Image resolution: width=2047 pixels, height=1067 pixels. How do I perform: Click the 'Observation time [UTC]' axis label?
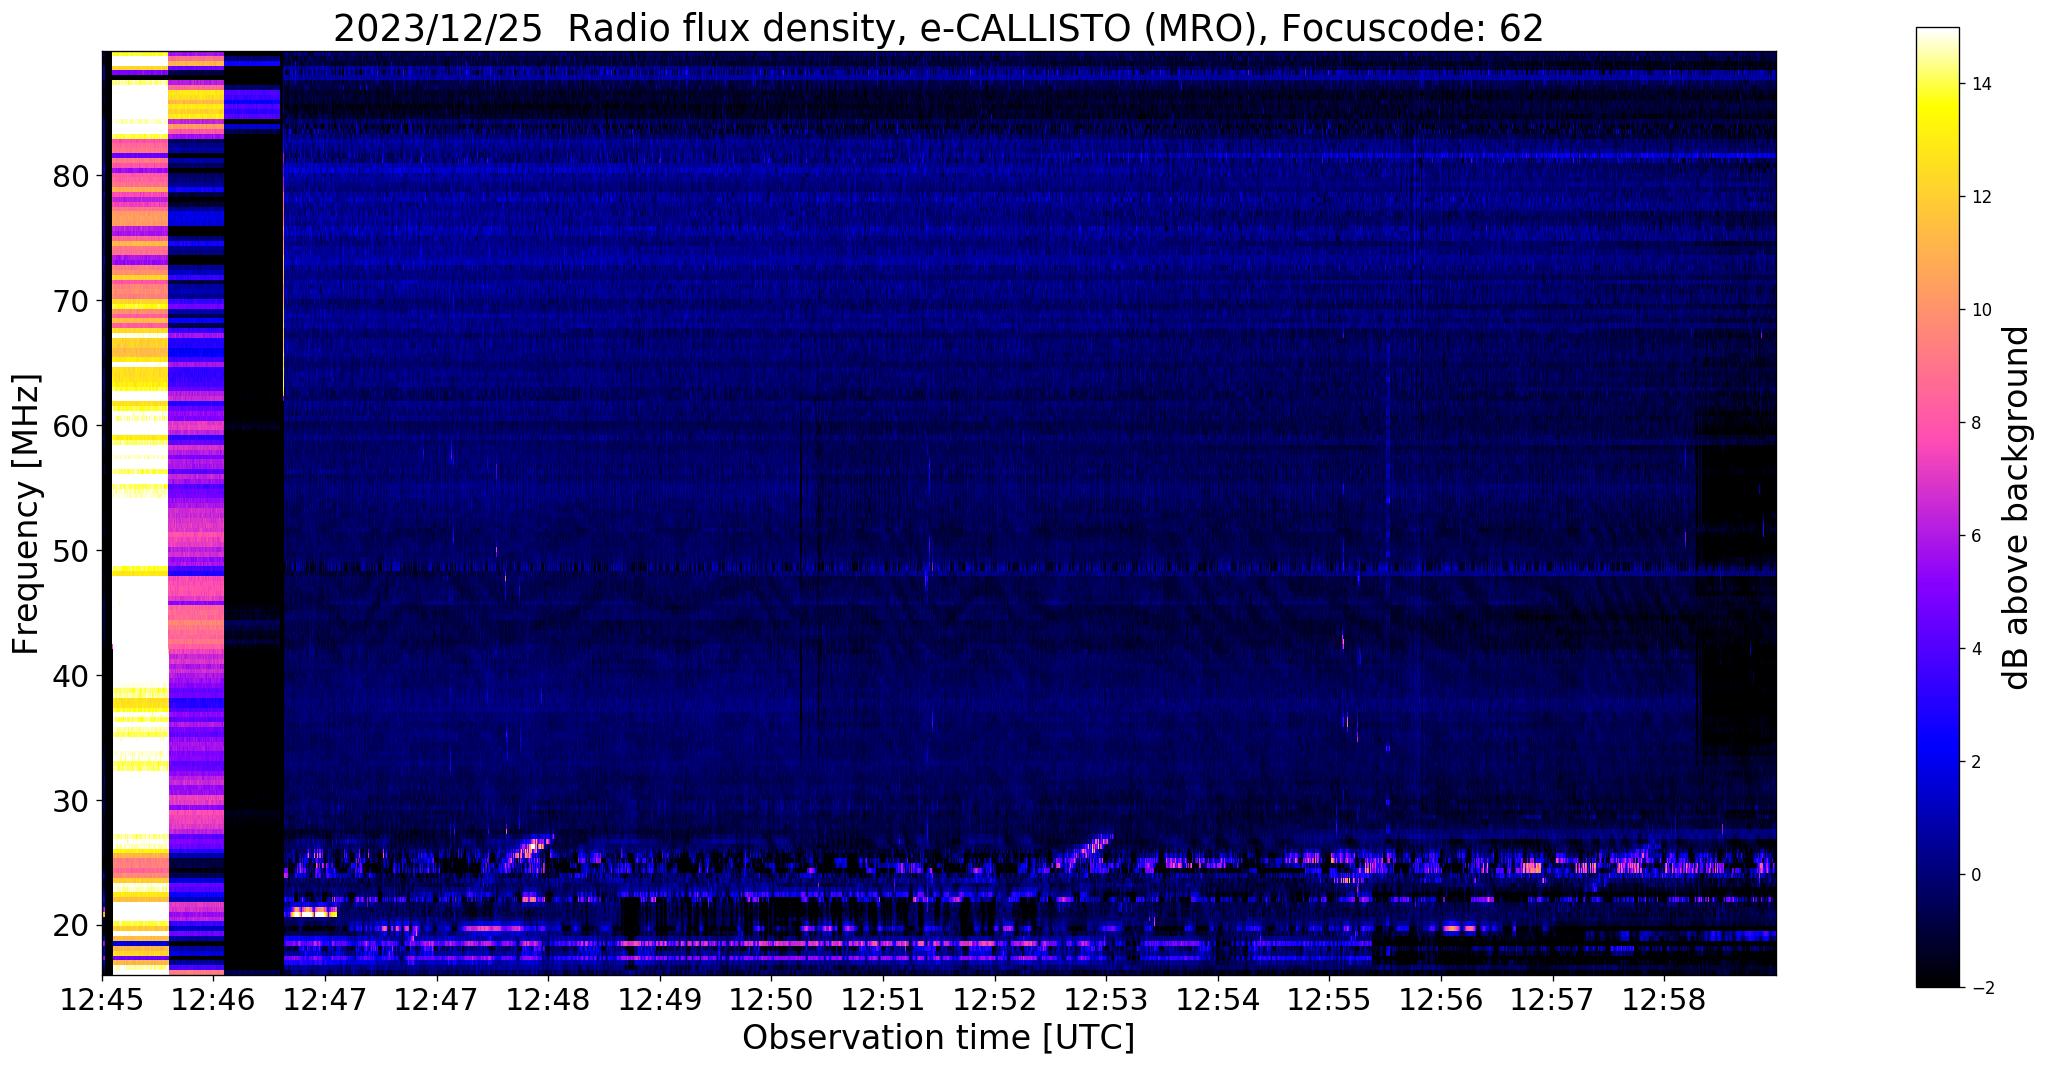click(938, 1038)
